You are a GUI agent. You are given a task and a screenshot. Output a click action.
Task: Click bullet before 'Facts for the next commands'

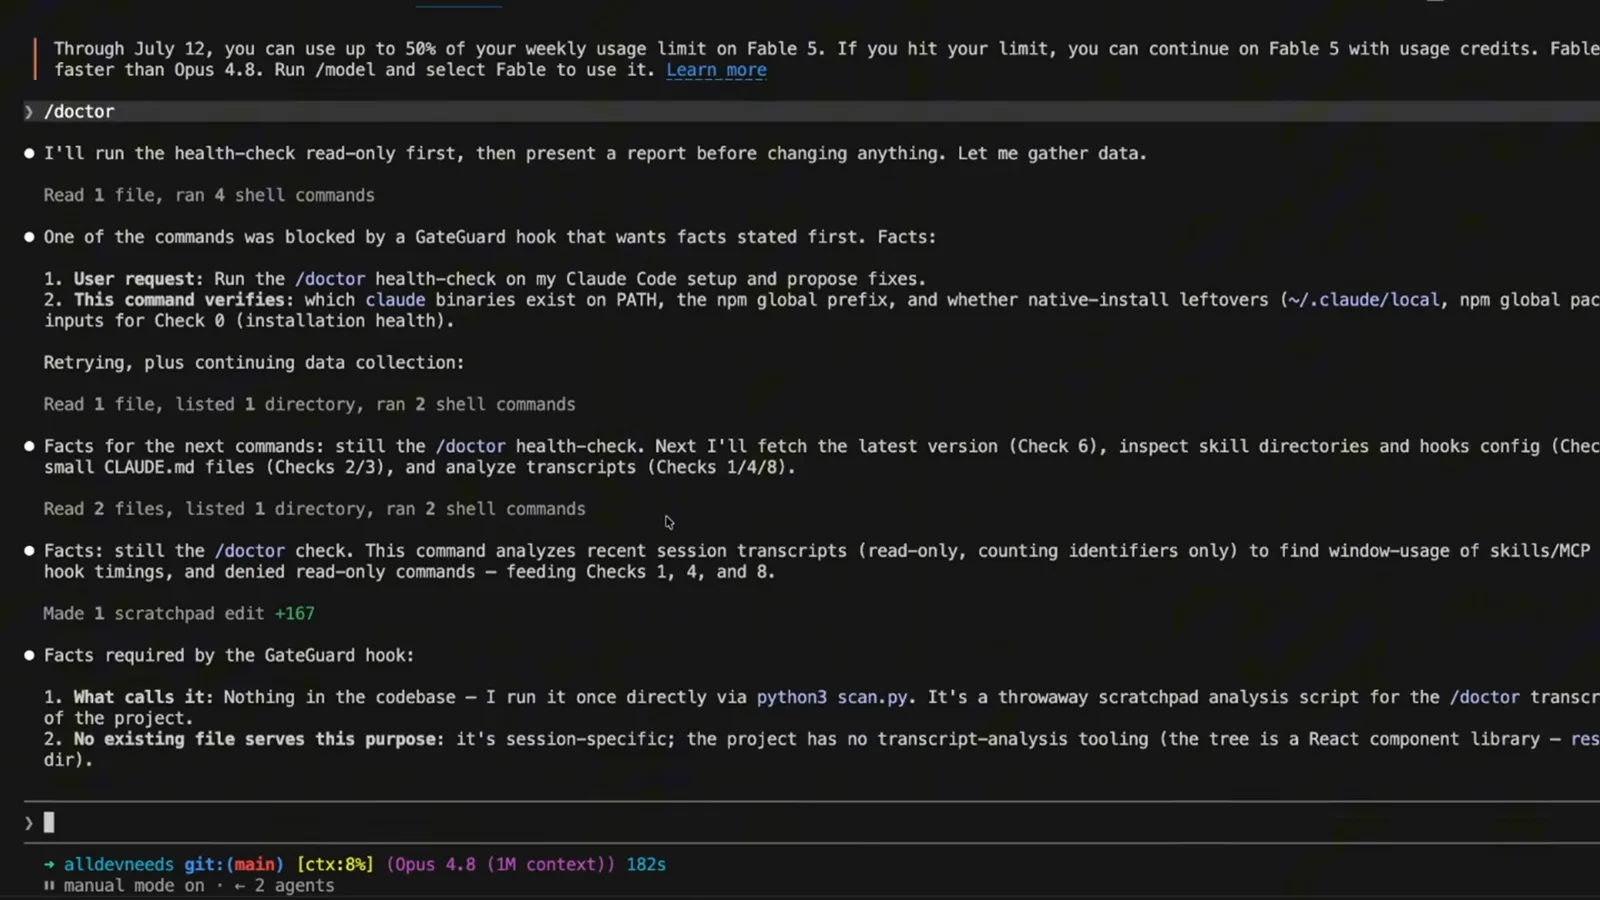tap(29, 446)
